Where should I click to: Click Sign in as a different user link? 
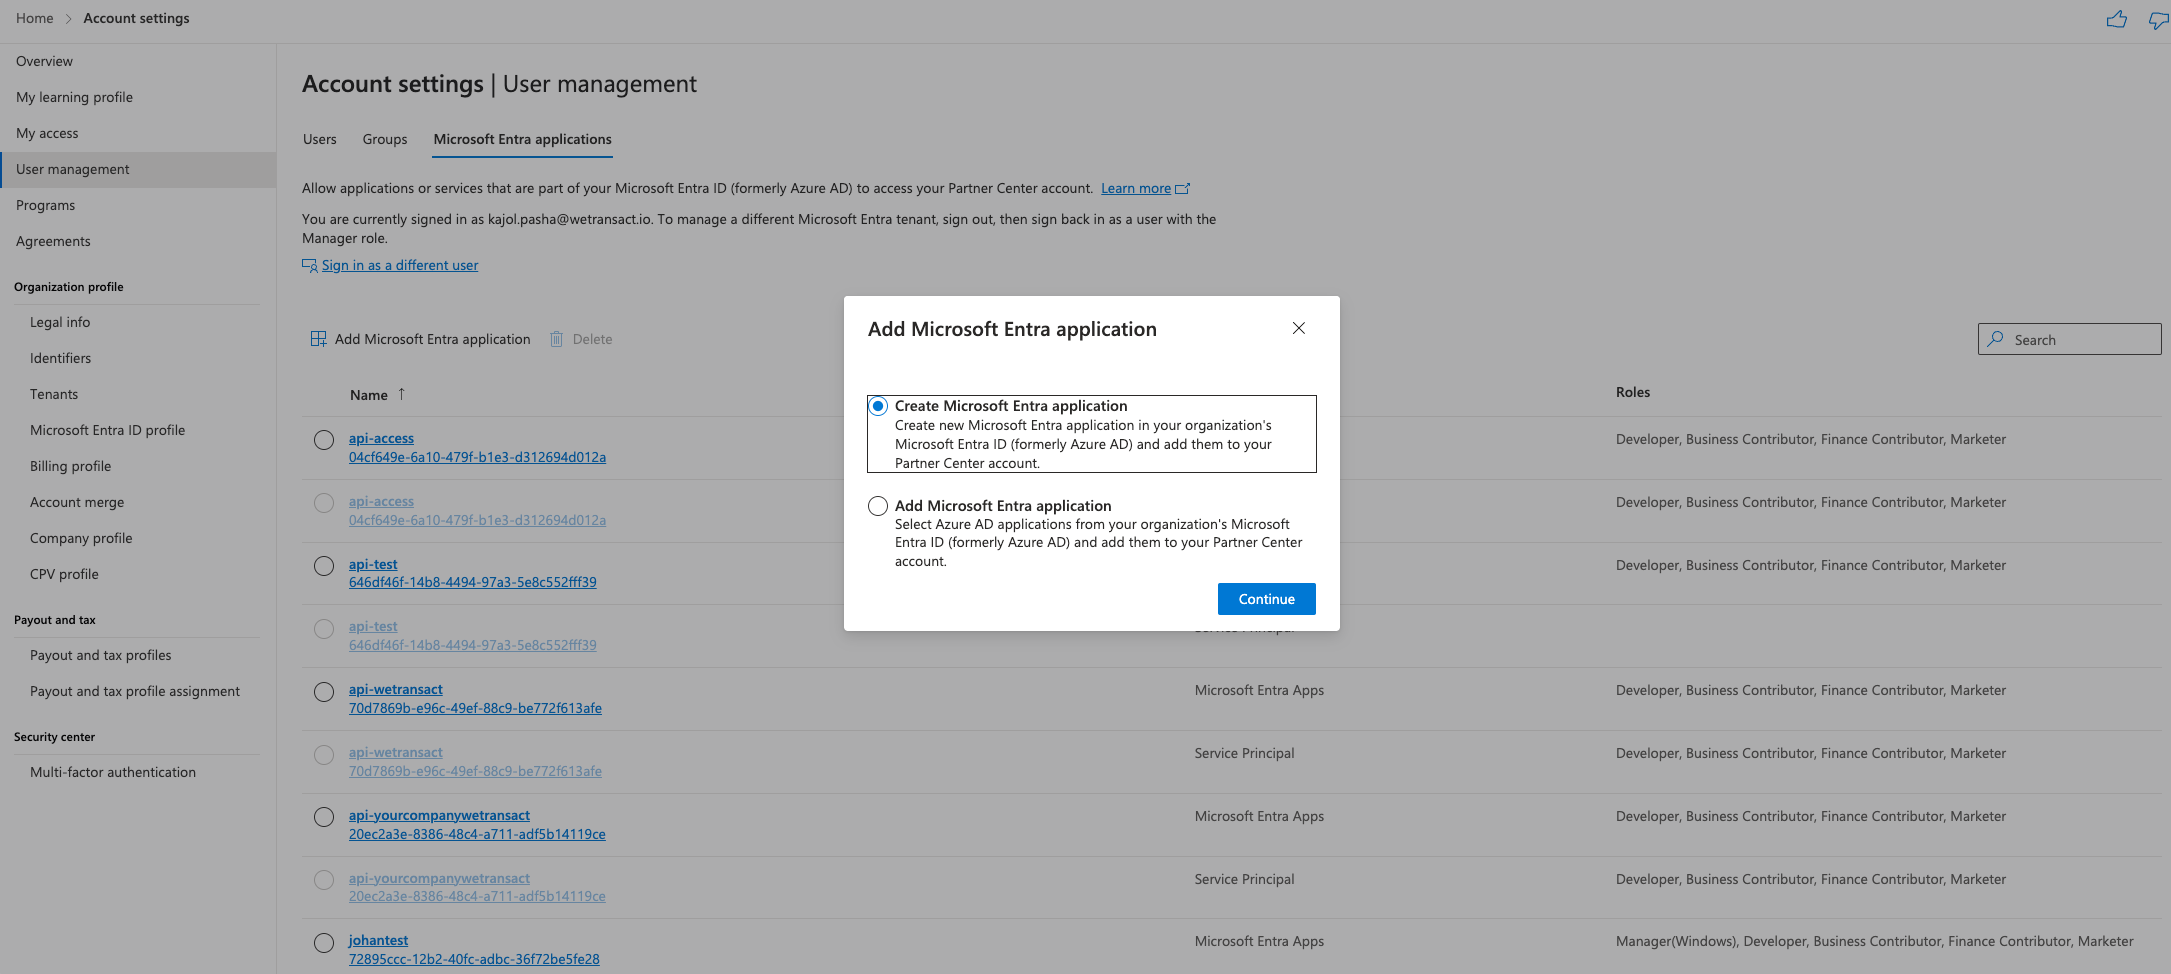pyautogui.click(x=400, y=265)
